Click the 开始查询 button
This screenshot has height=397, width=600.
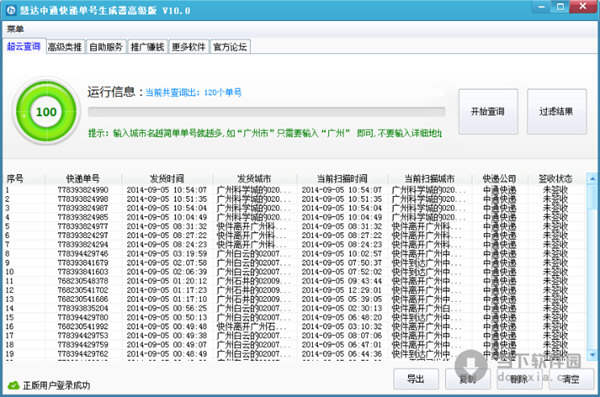point(488,112)
